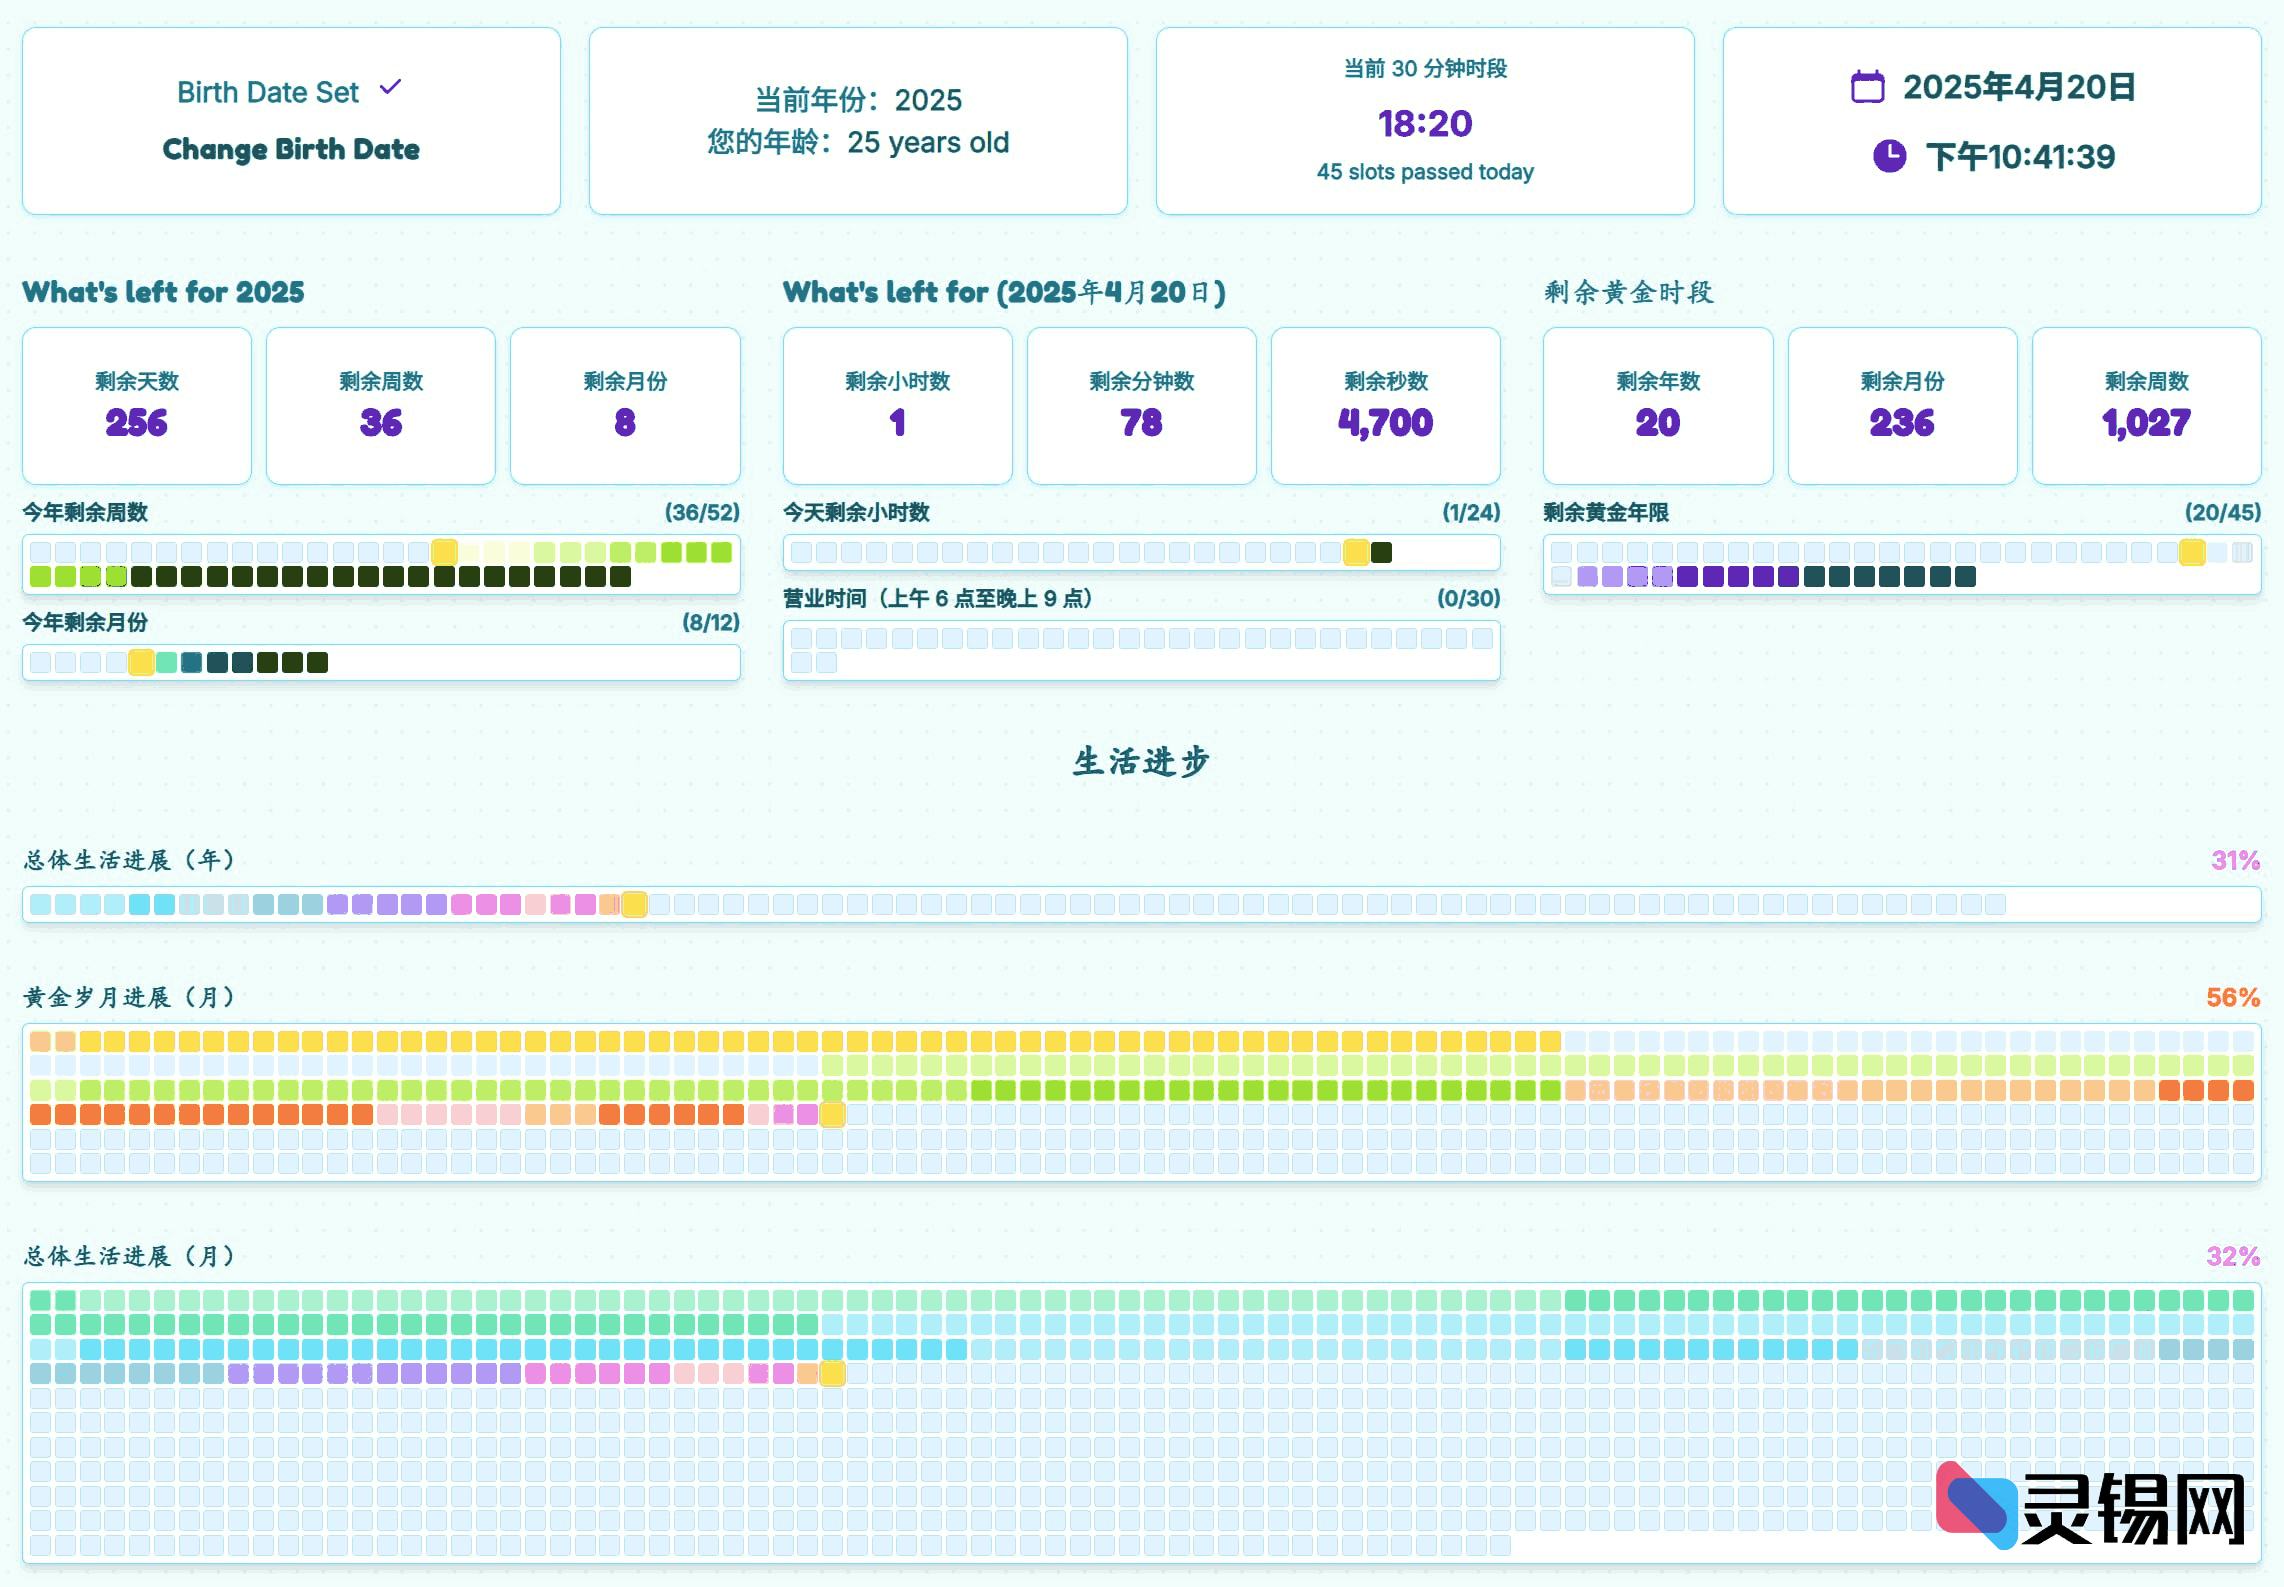
Task: Click the yellow marker in 总体生活进展（年）bar
Action: 634,904
